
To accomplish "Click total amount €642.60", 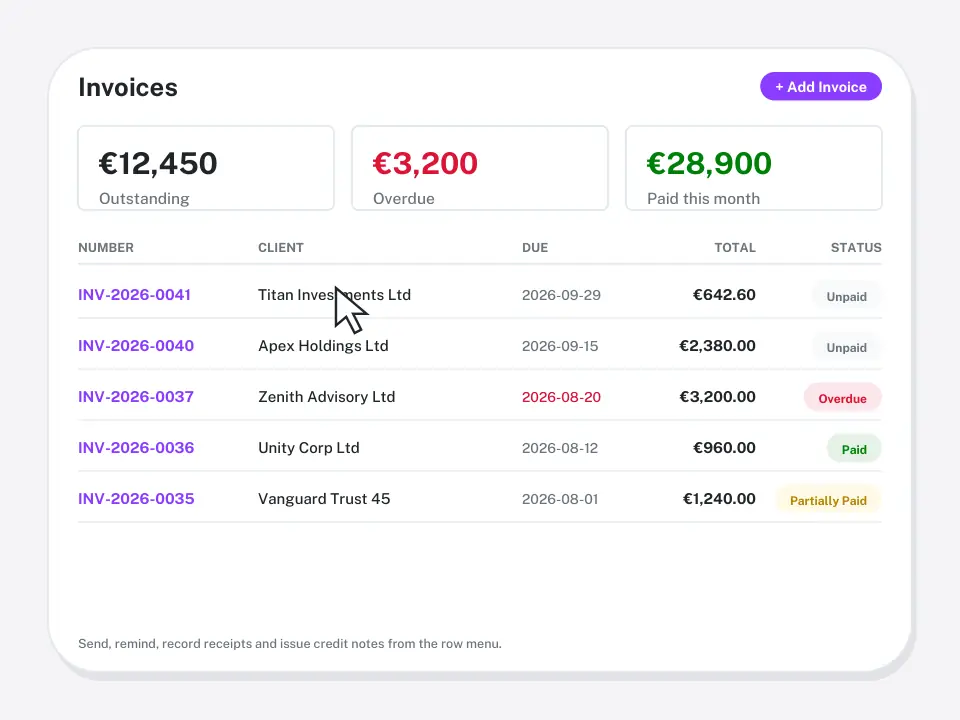I will coord(724,295).
